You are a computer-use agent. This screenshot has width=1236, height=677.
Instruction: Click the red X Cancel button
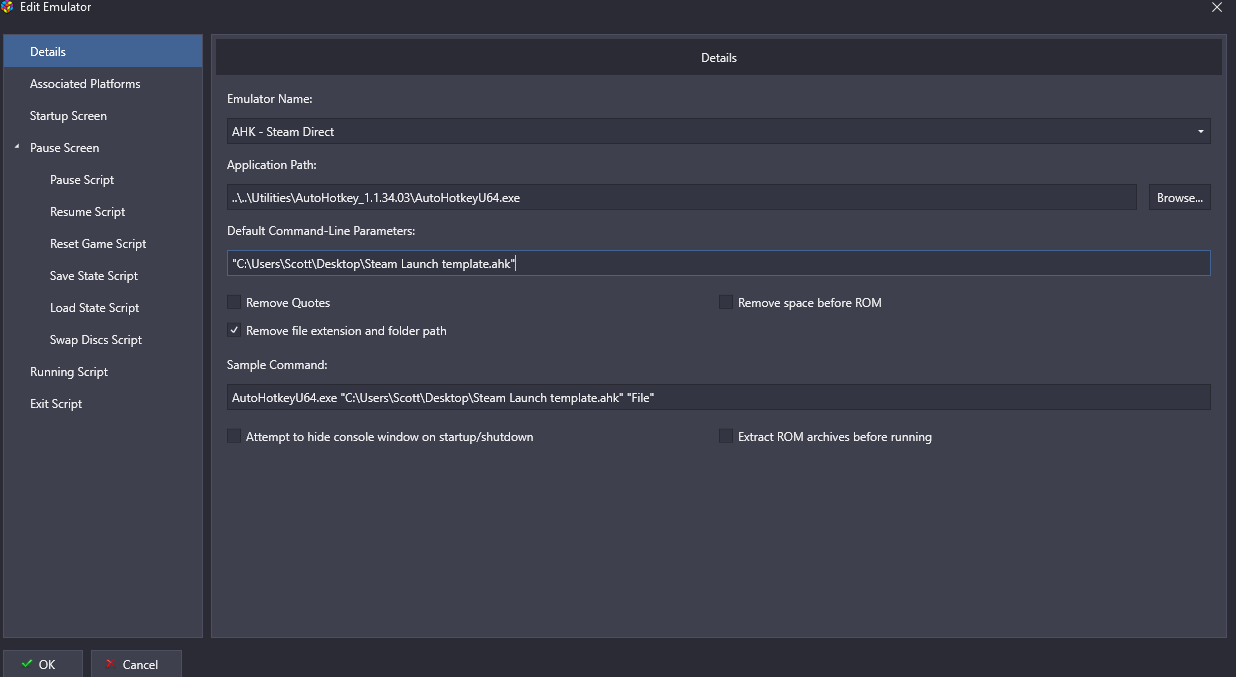point(136,664)
